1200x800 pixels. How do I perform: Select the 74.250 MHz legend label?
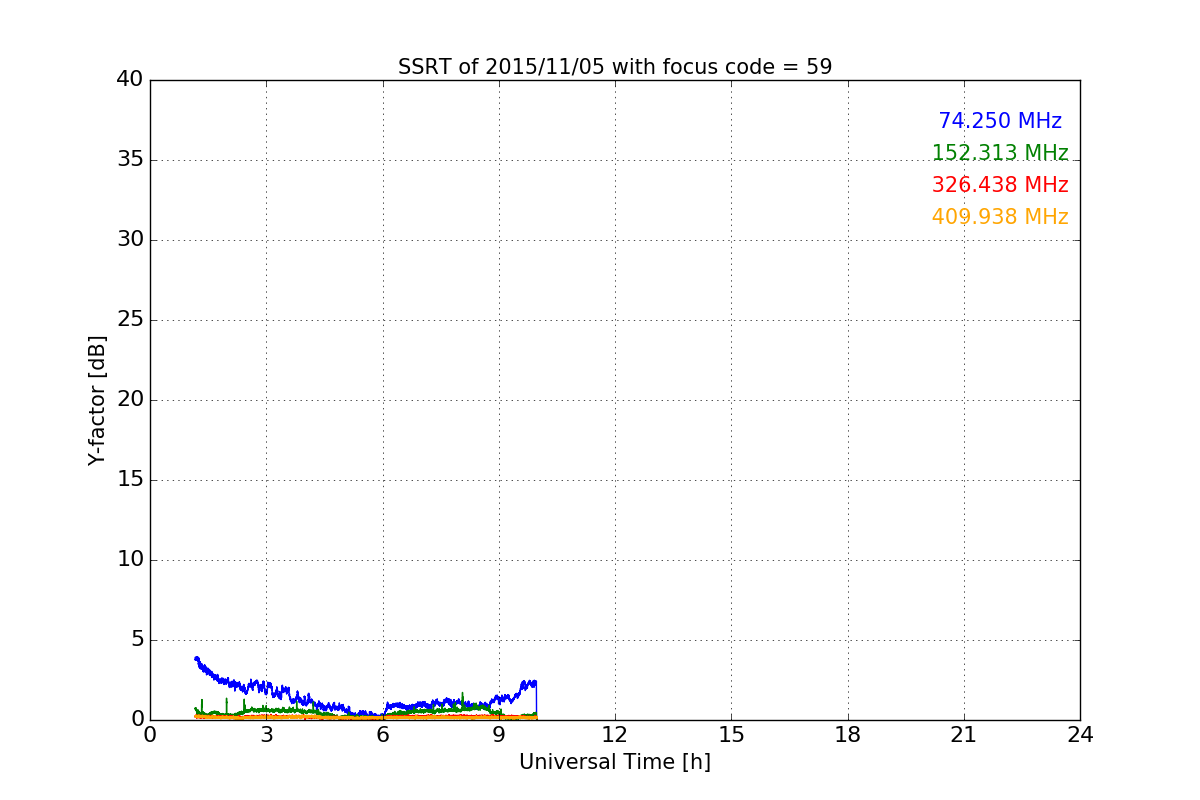click(1000, 121)
